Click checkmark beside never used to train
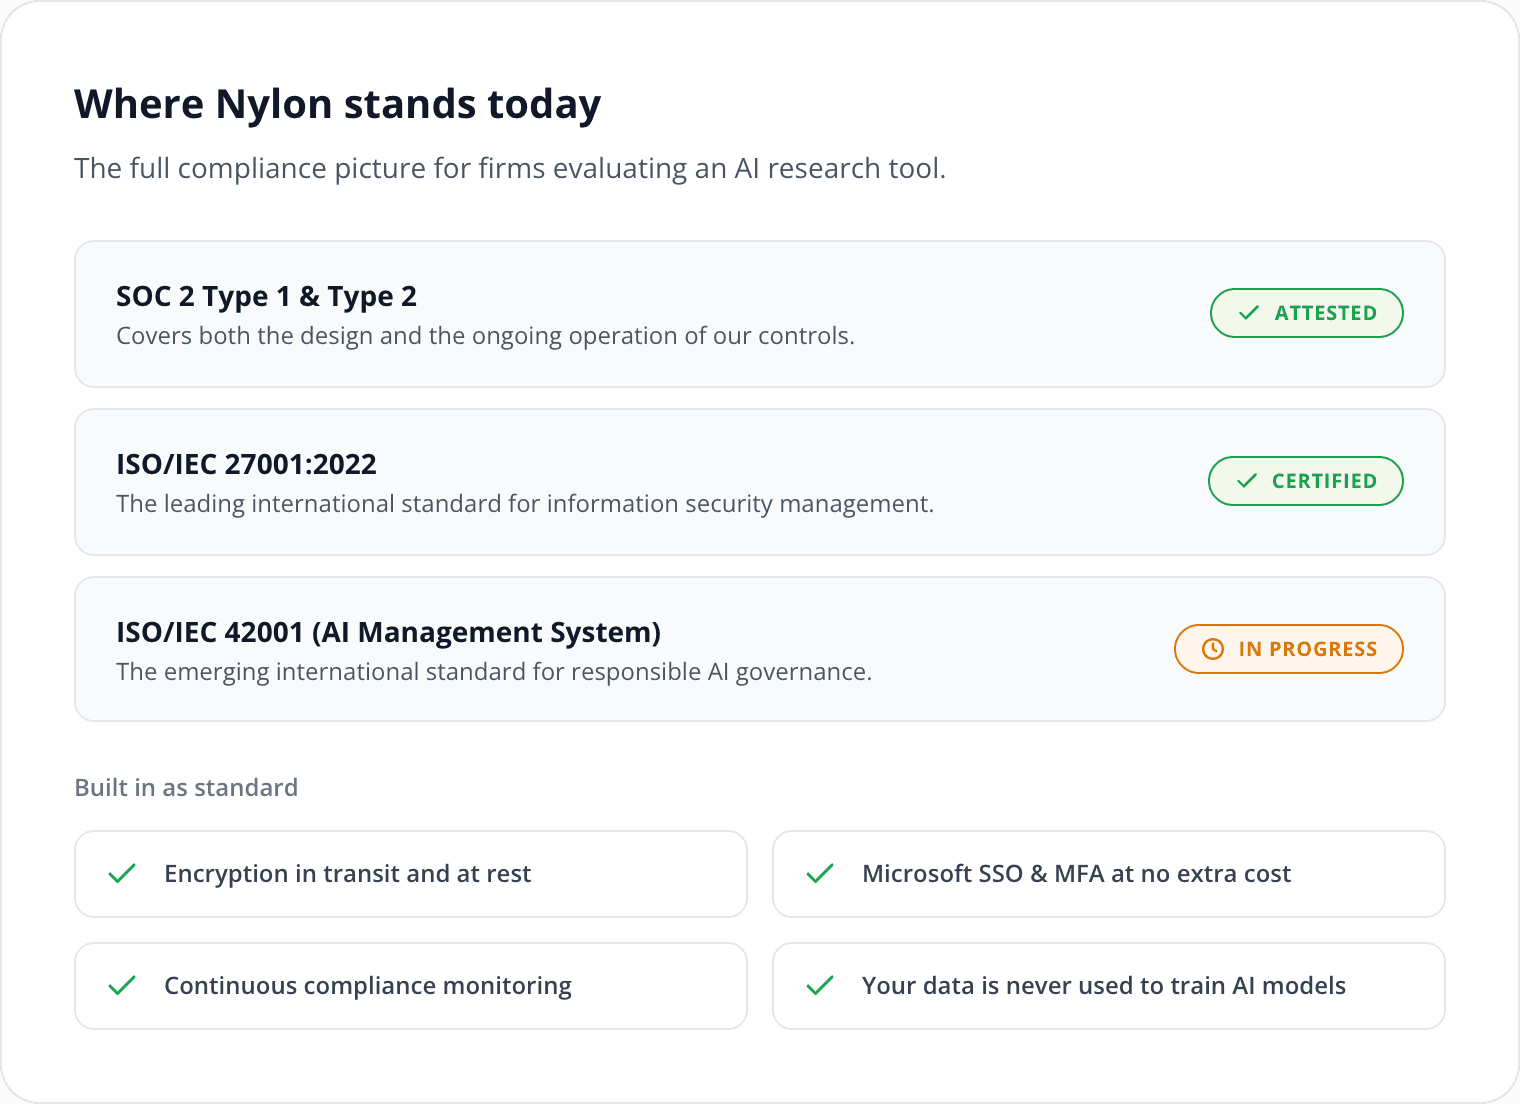This screenshot has width=1520, height=1104. (820, 986)
